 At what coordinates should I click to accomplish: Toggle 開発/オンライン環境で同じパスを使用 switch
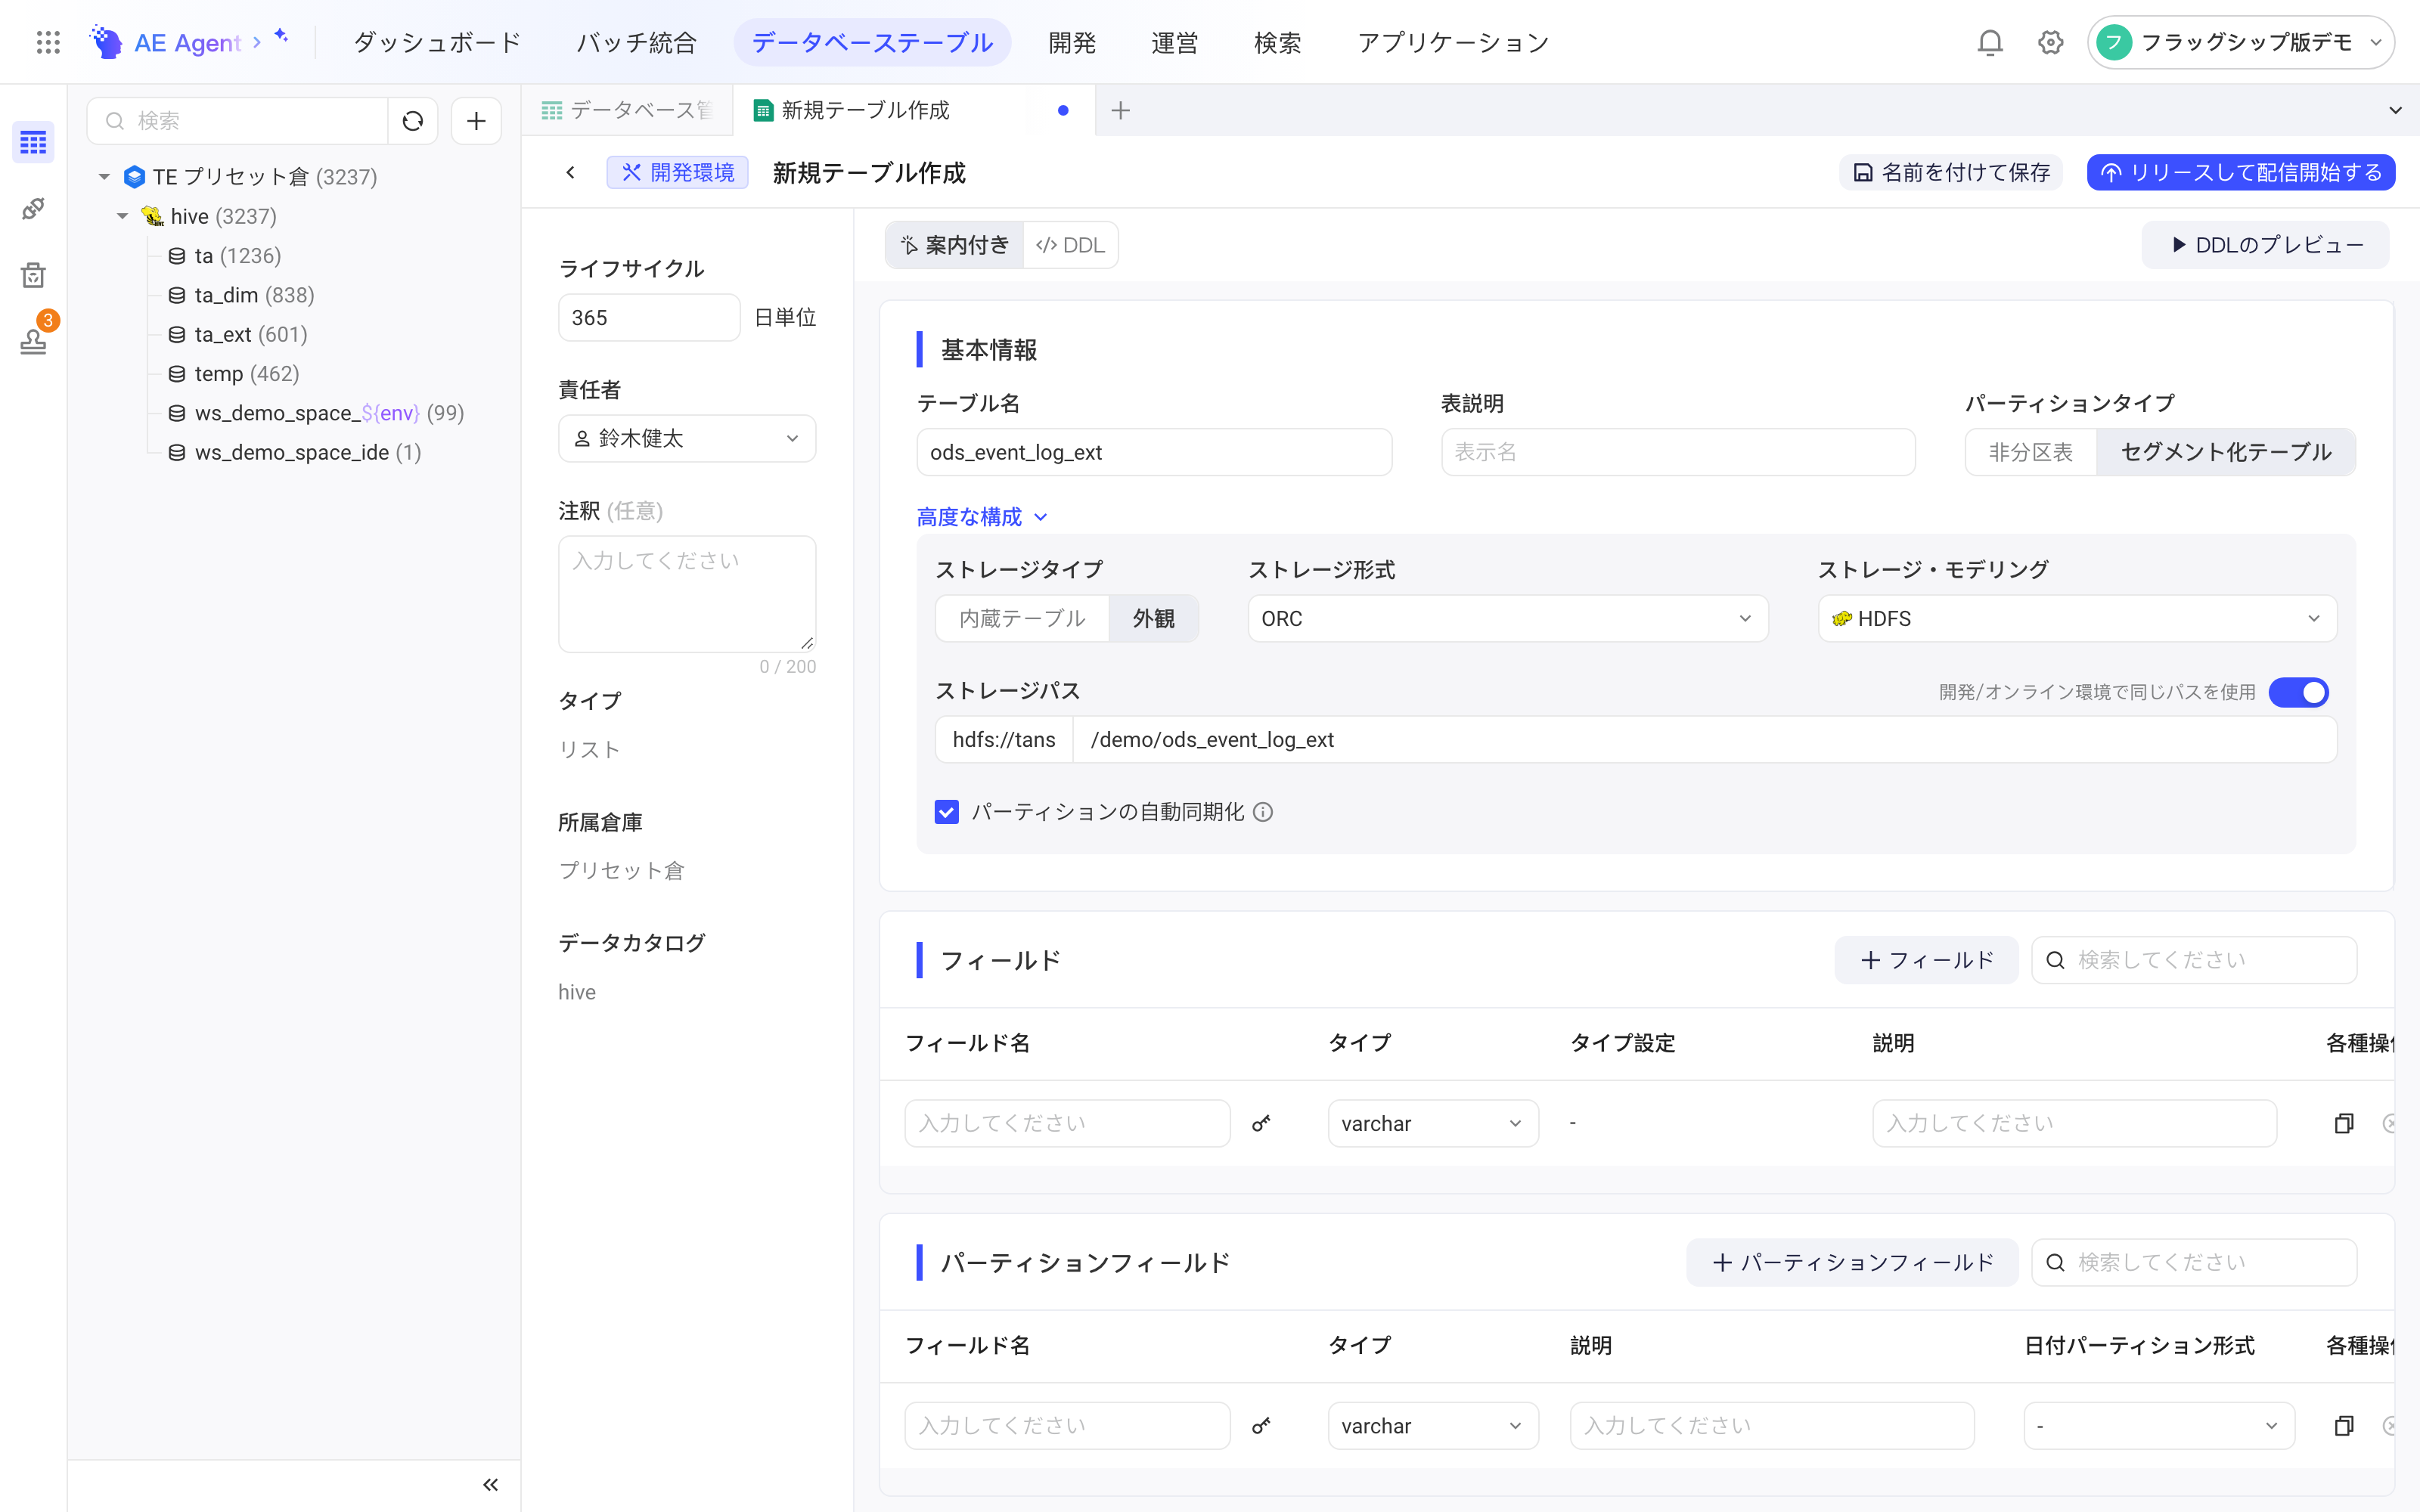click(x=2298, y=692)
